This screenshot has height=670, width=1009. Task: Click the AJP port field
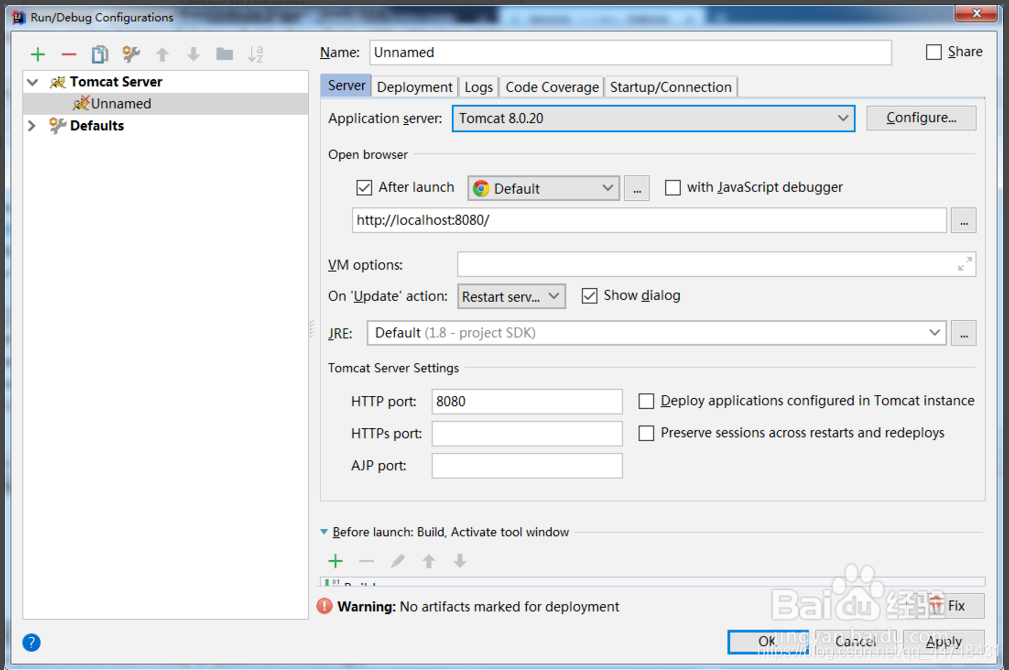[527, 466]
